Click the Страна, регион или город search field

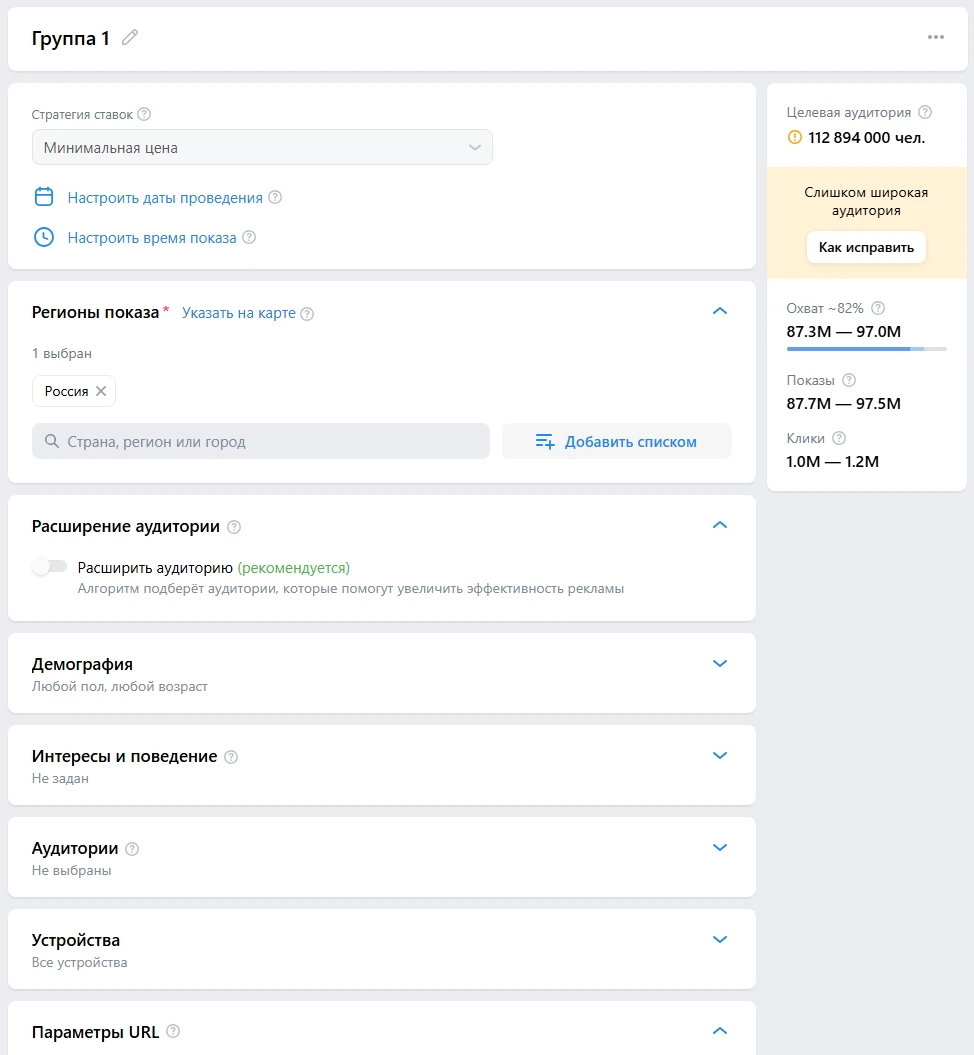click(261, 441)
